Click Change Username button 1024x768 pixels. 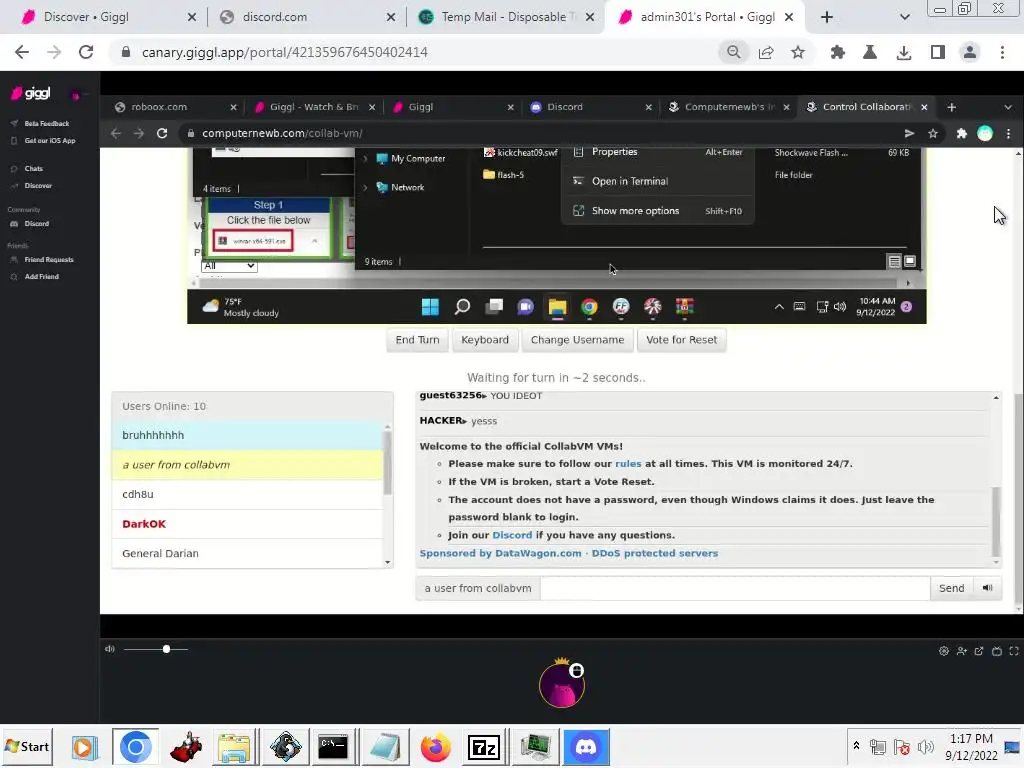577,340
